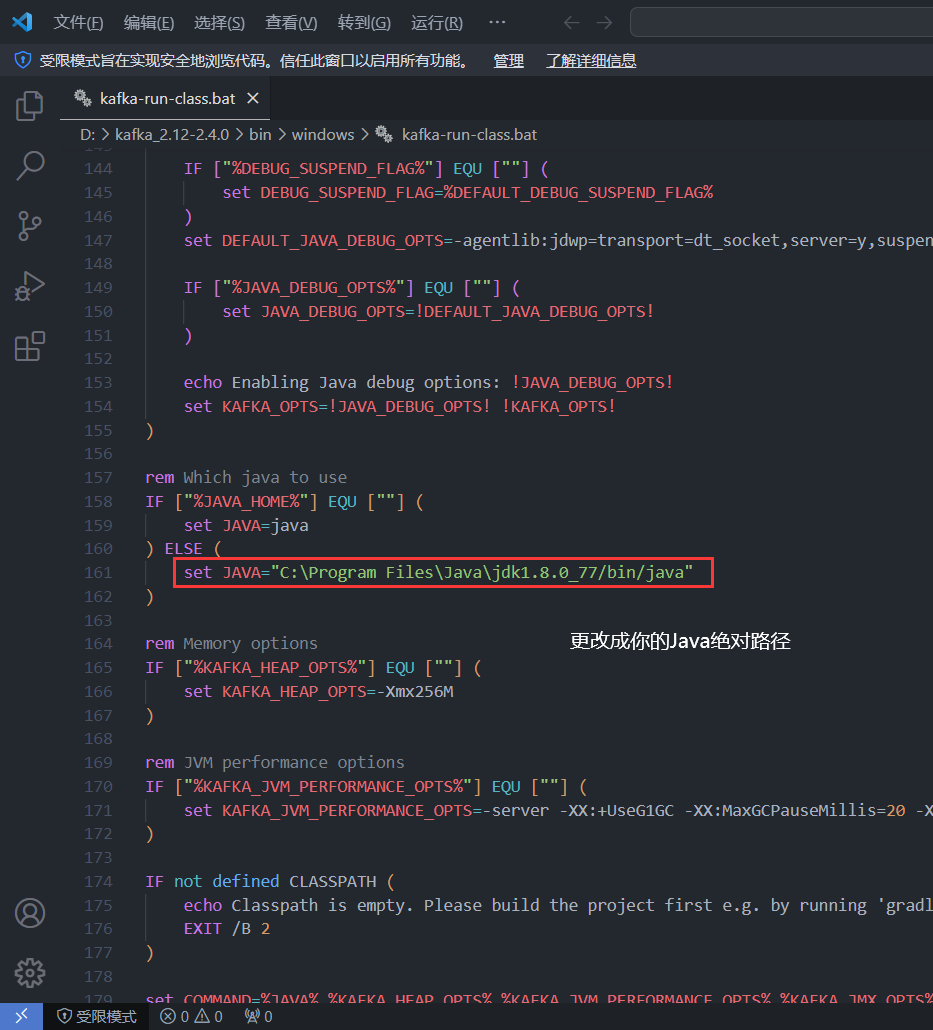The width and height of the screenshot is (933, 1030).
Task: Open the 运行(R) menu
Action: tap(437, 23)
